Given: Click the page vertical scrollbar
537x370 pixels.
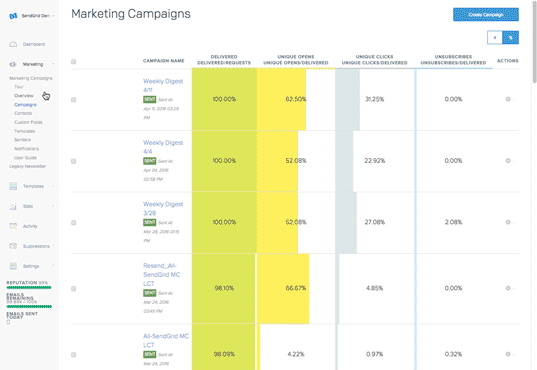Looking at the screenshot, I should click(534, 41).
